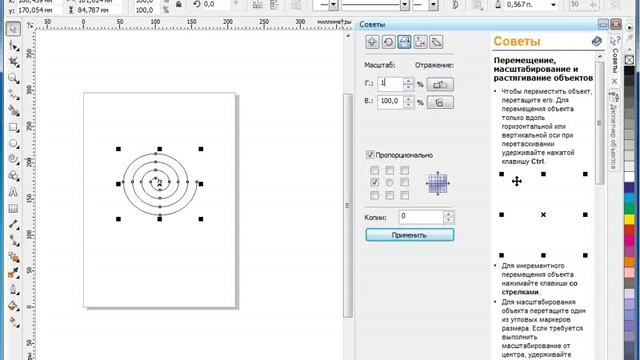Select the Text tool
640x360 pixels.
[x=13, y=192]
